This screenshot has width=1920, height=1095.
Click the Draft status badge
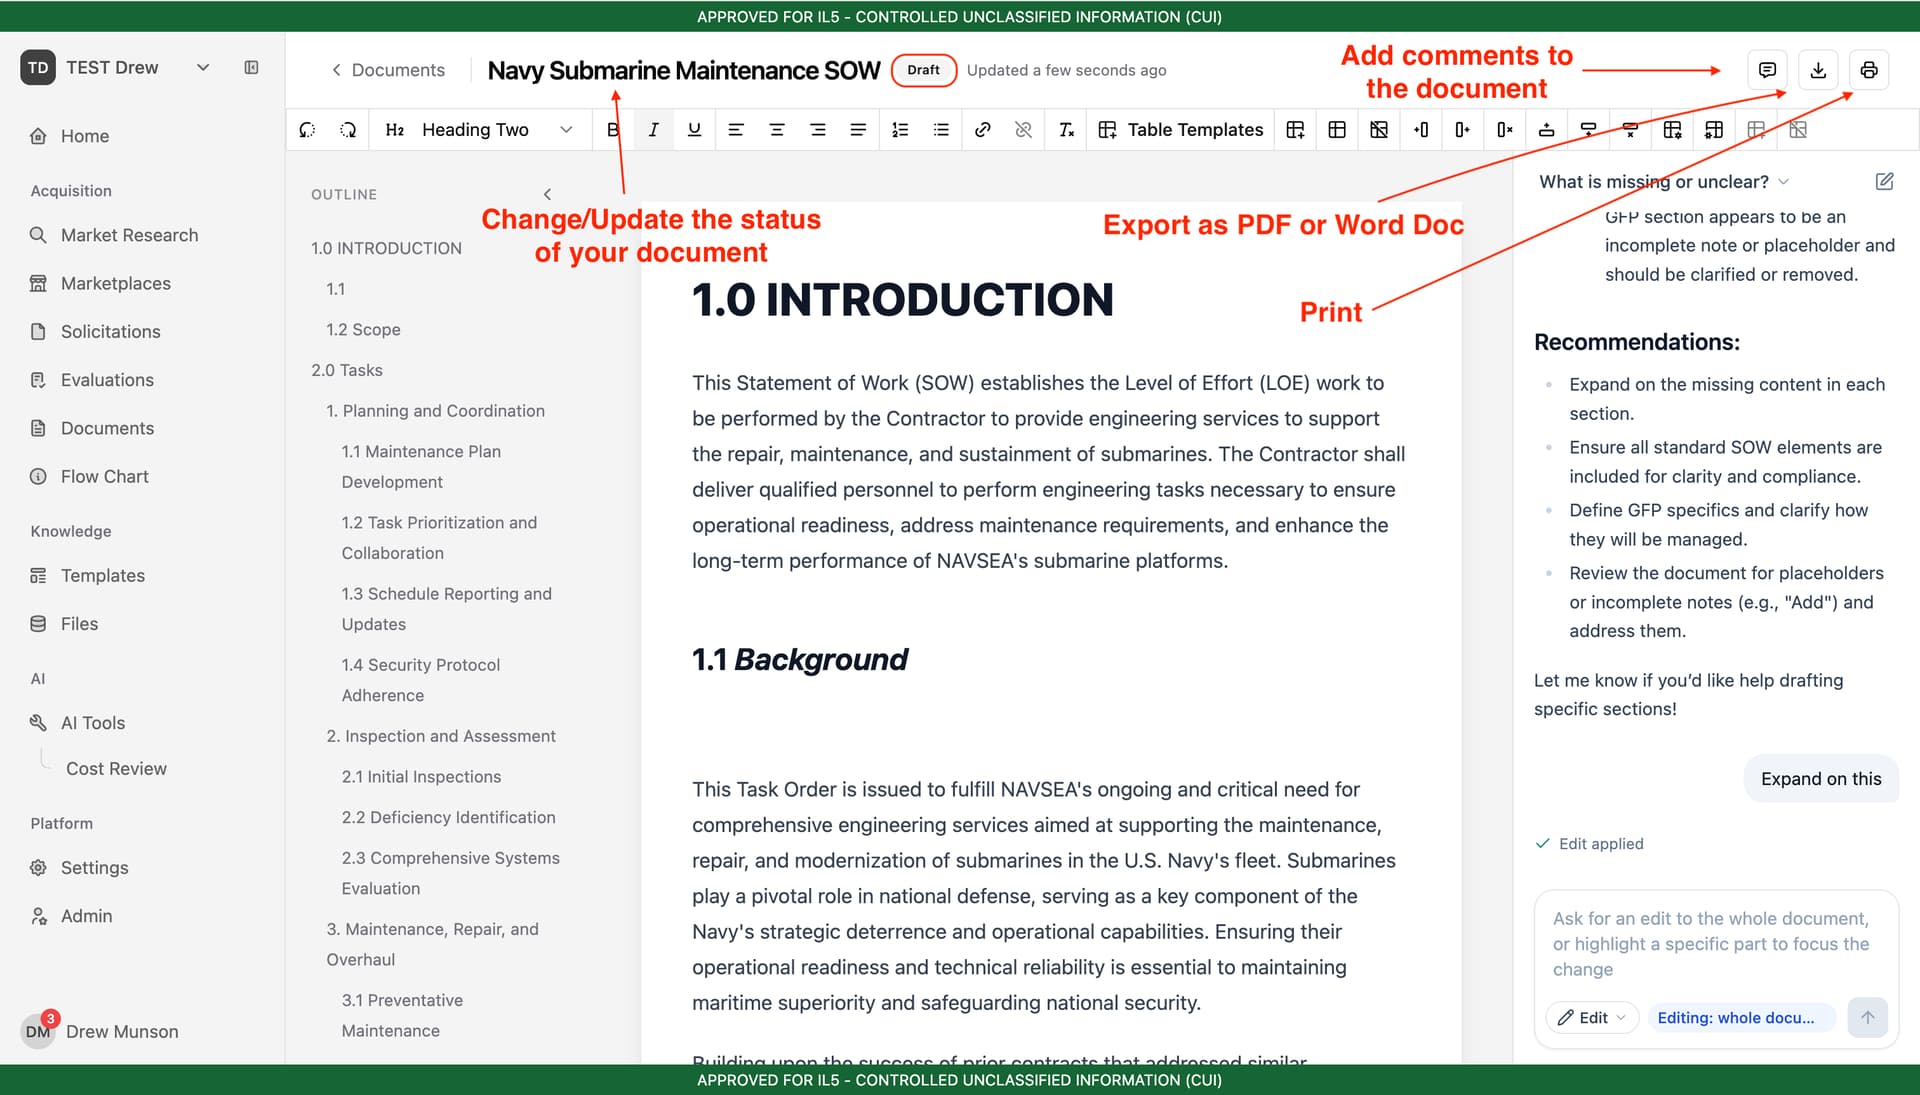[923, 70]
